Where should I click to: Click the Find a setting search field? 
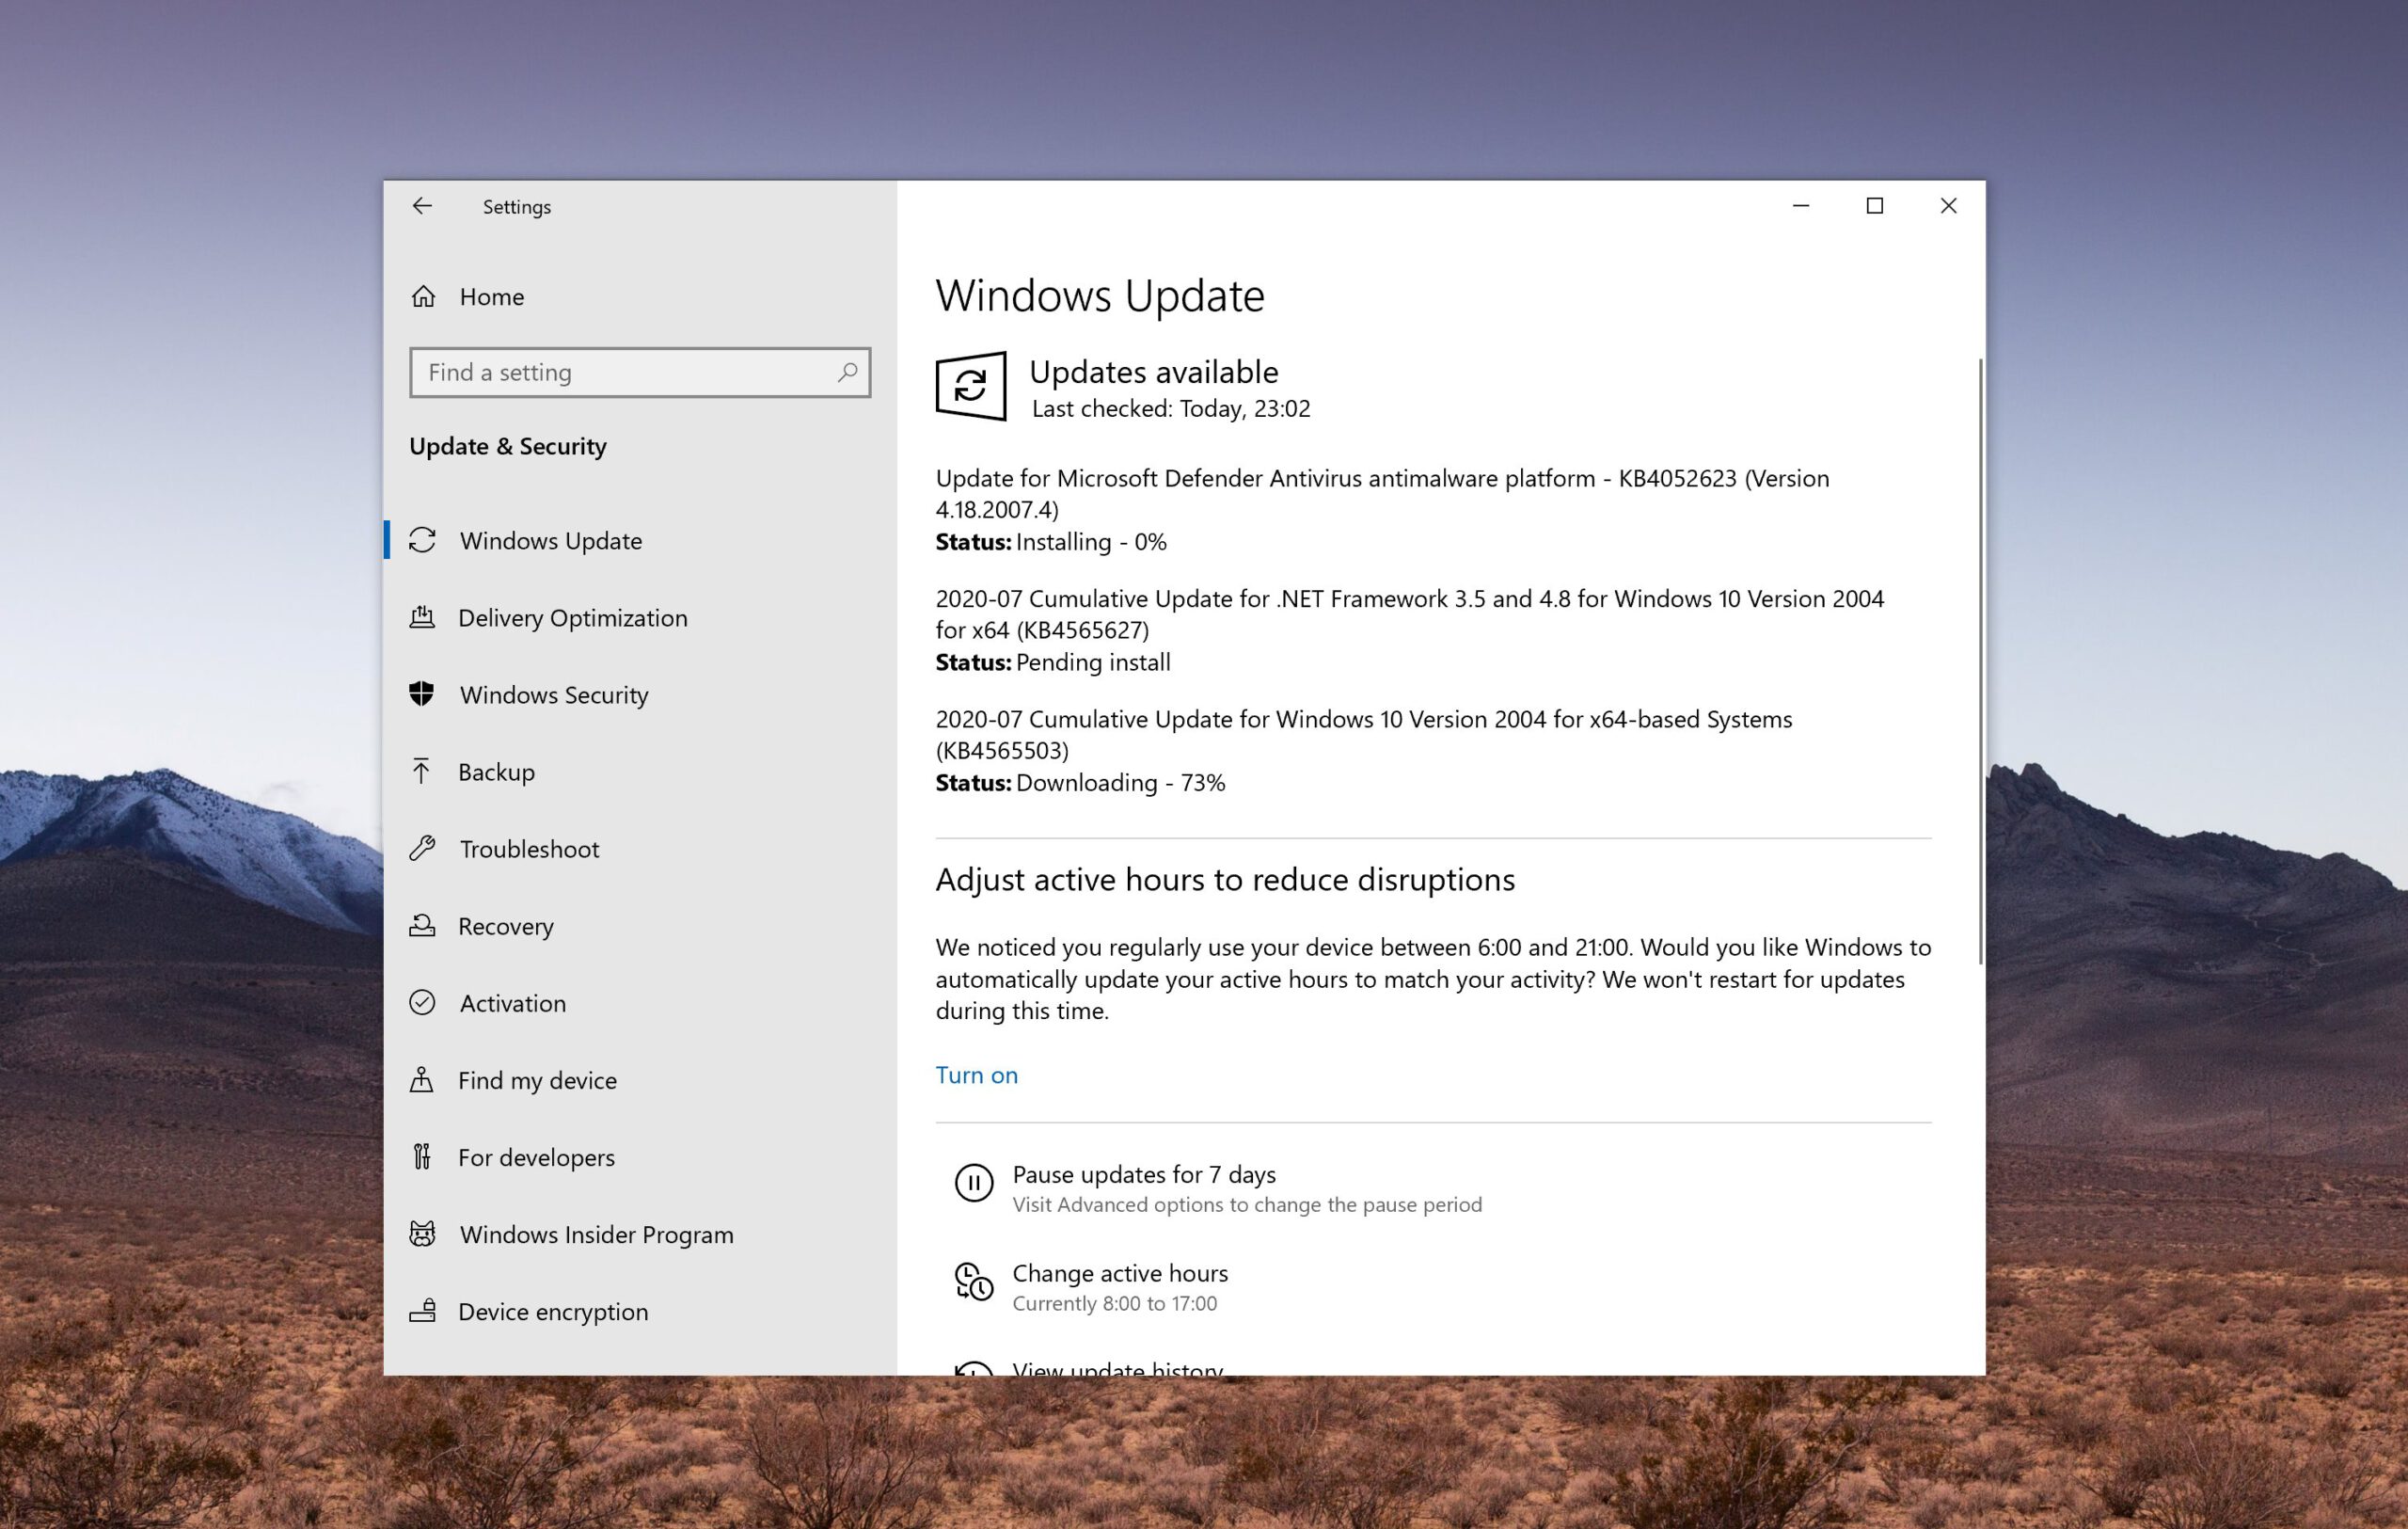(x=640, y=372)
